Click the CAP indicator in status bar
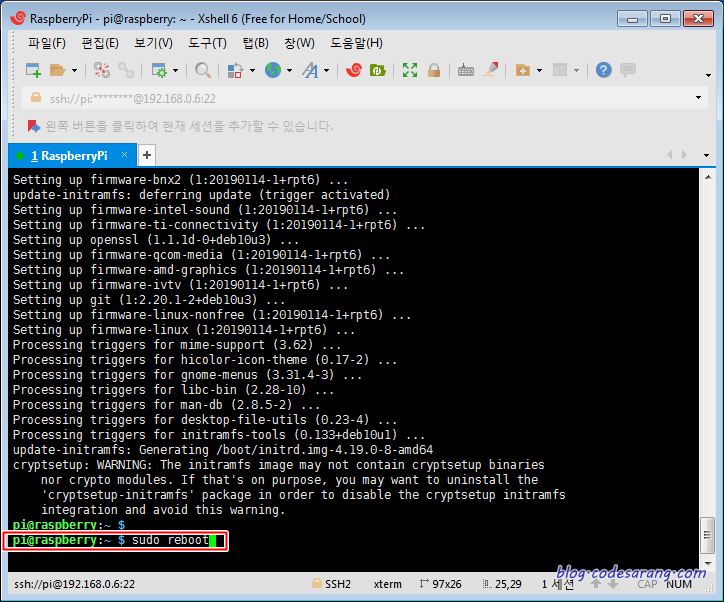 [647, 584]
